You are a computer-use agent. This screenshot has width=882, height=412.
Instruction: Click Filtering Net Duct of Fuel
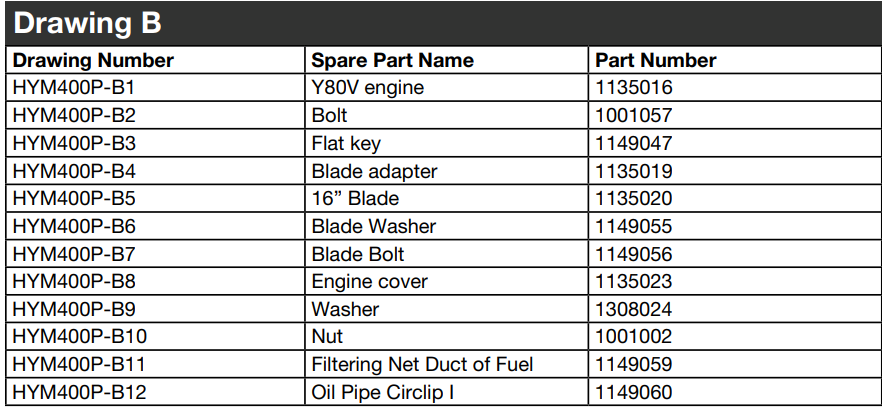pyautogui.click(x=422, y=365)
